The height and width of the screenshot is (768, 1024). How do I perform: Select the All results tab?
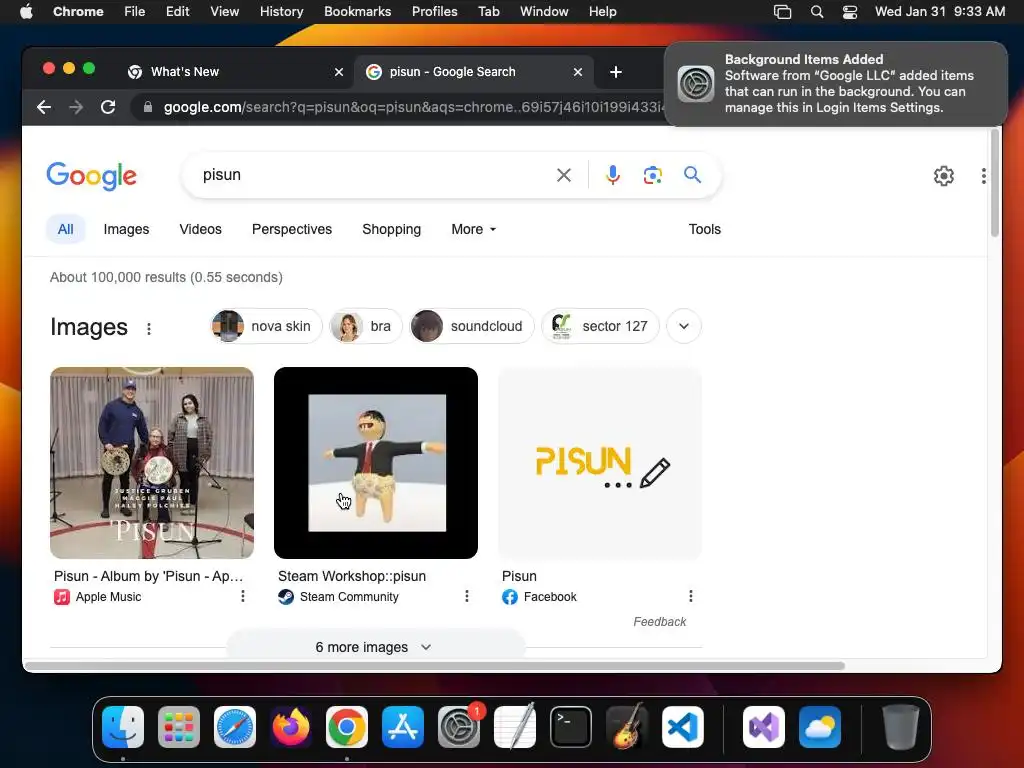pos(65,229)
